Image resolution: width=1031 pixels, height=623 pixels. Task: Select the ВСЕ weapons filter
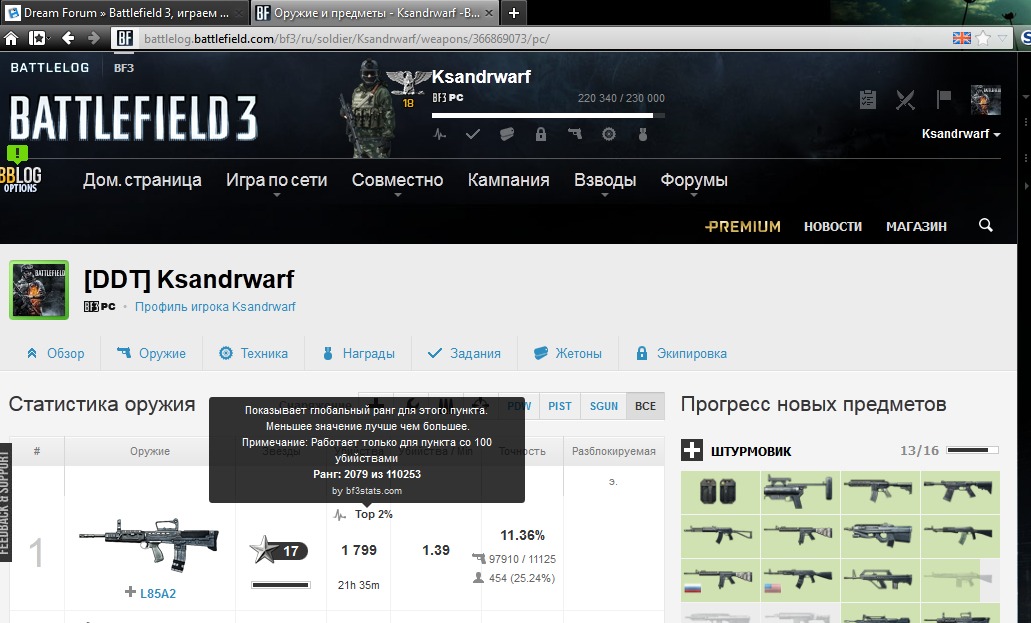click(645, 406)
